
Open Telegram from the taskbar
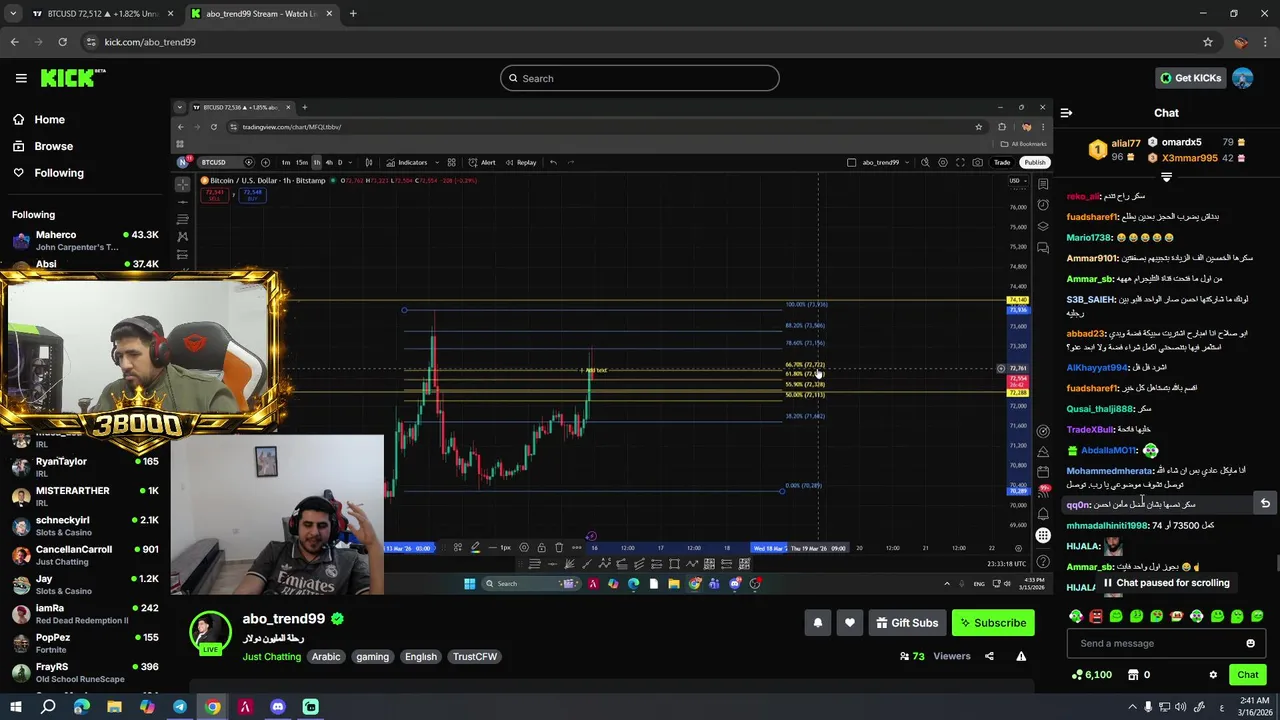180,707
